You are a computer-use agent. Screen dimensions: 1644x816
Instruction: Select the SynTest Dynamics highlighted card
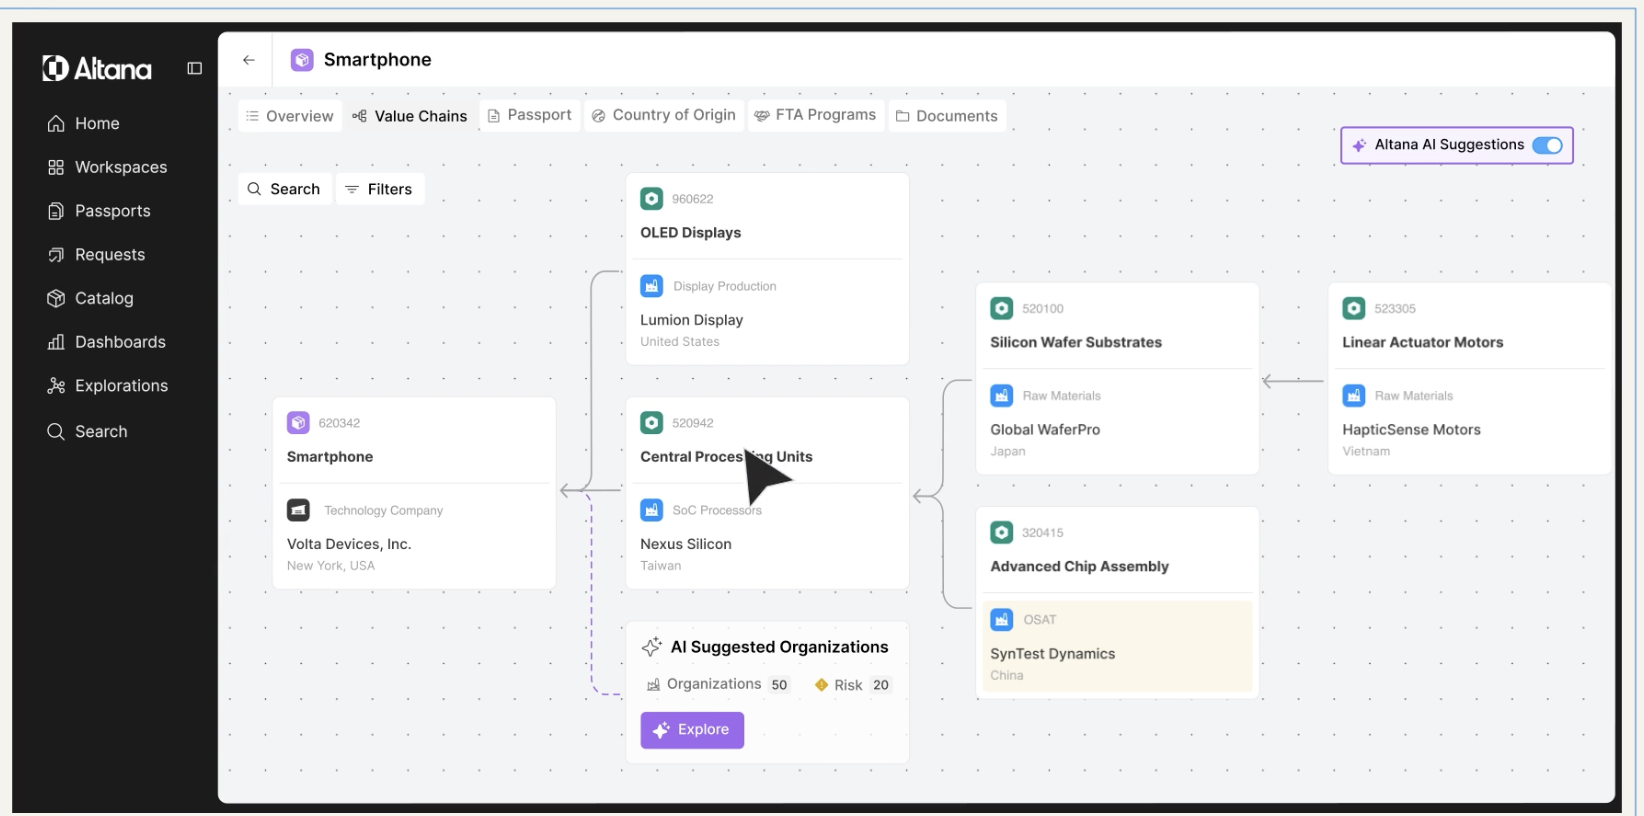[1117, 646]
